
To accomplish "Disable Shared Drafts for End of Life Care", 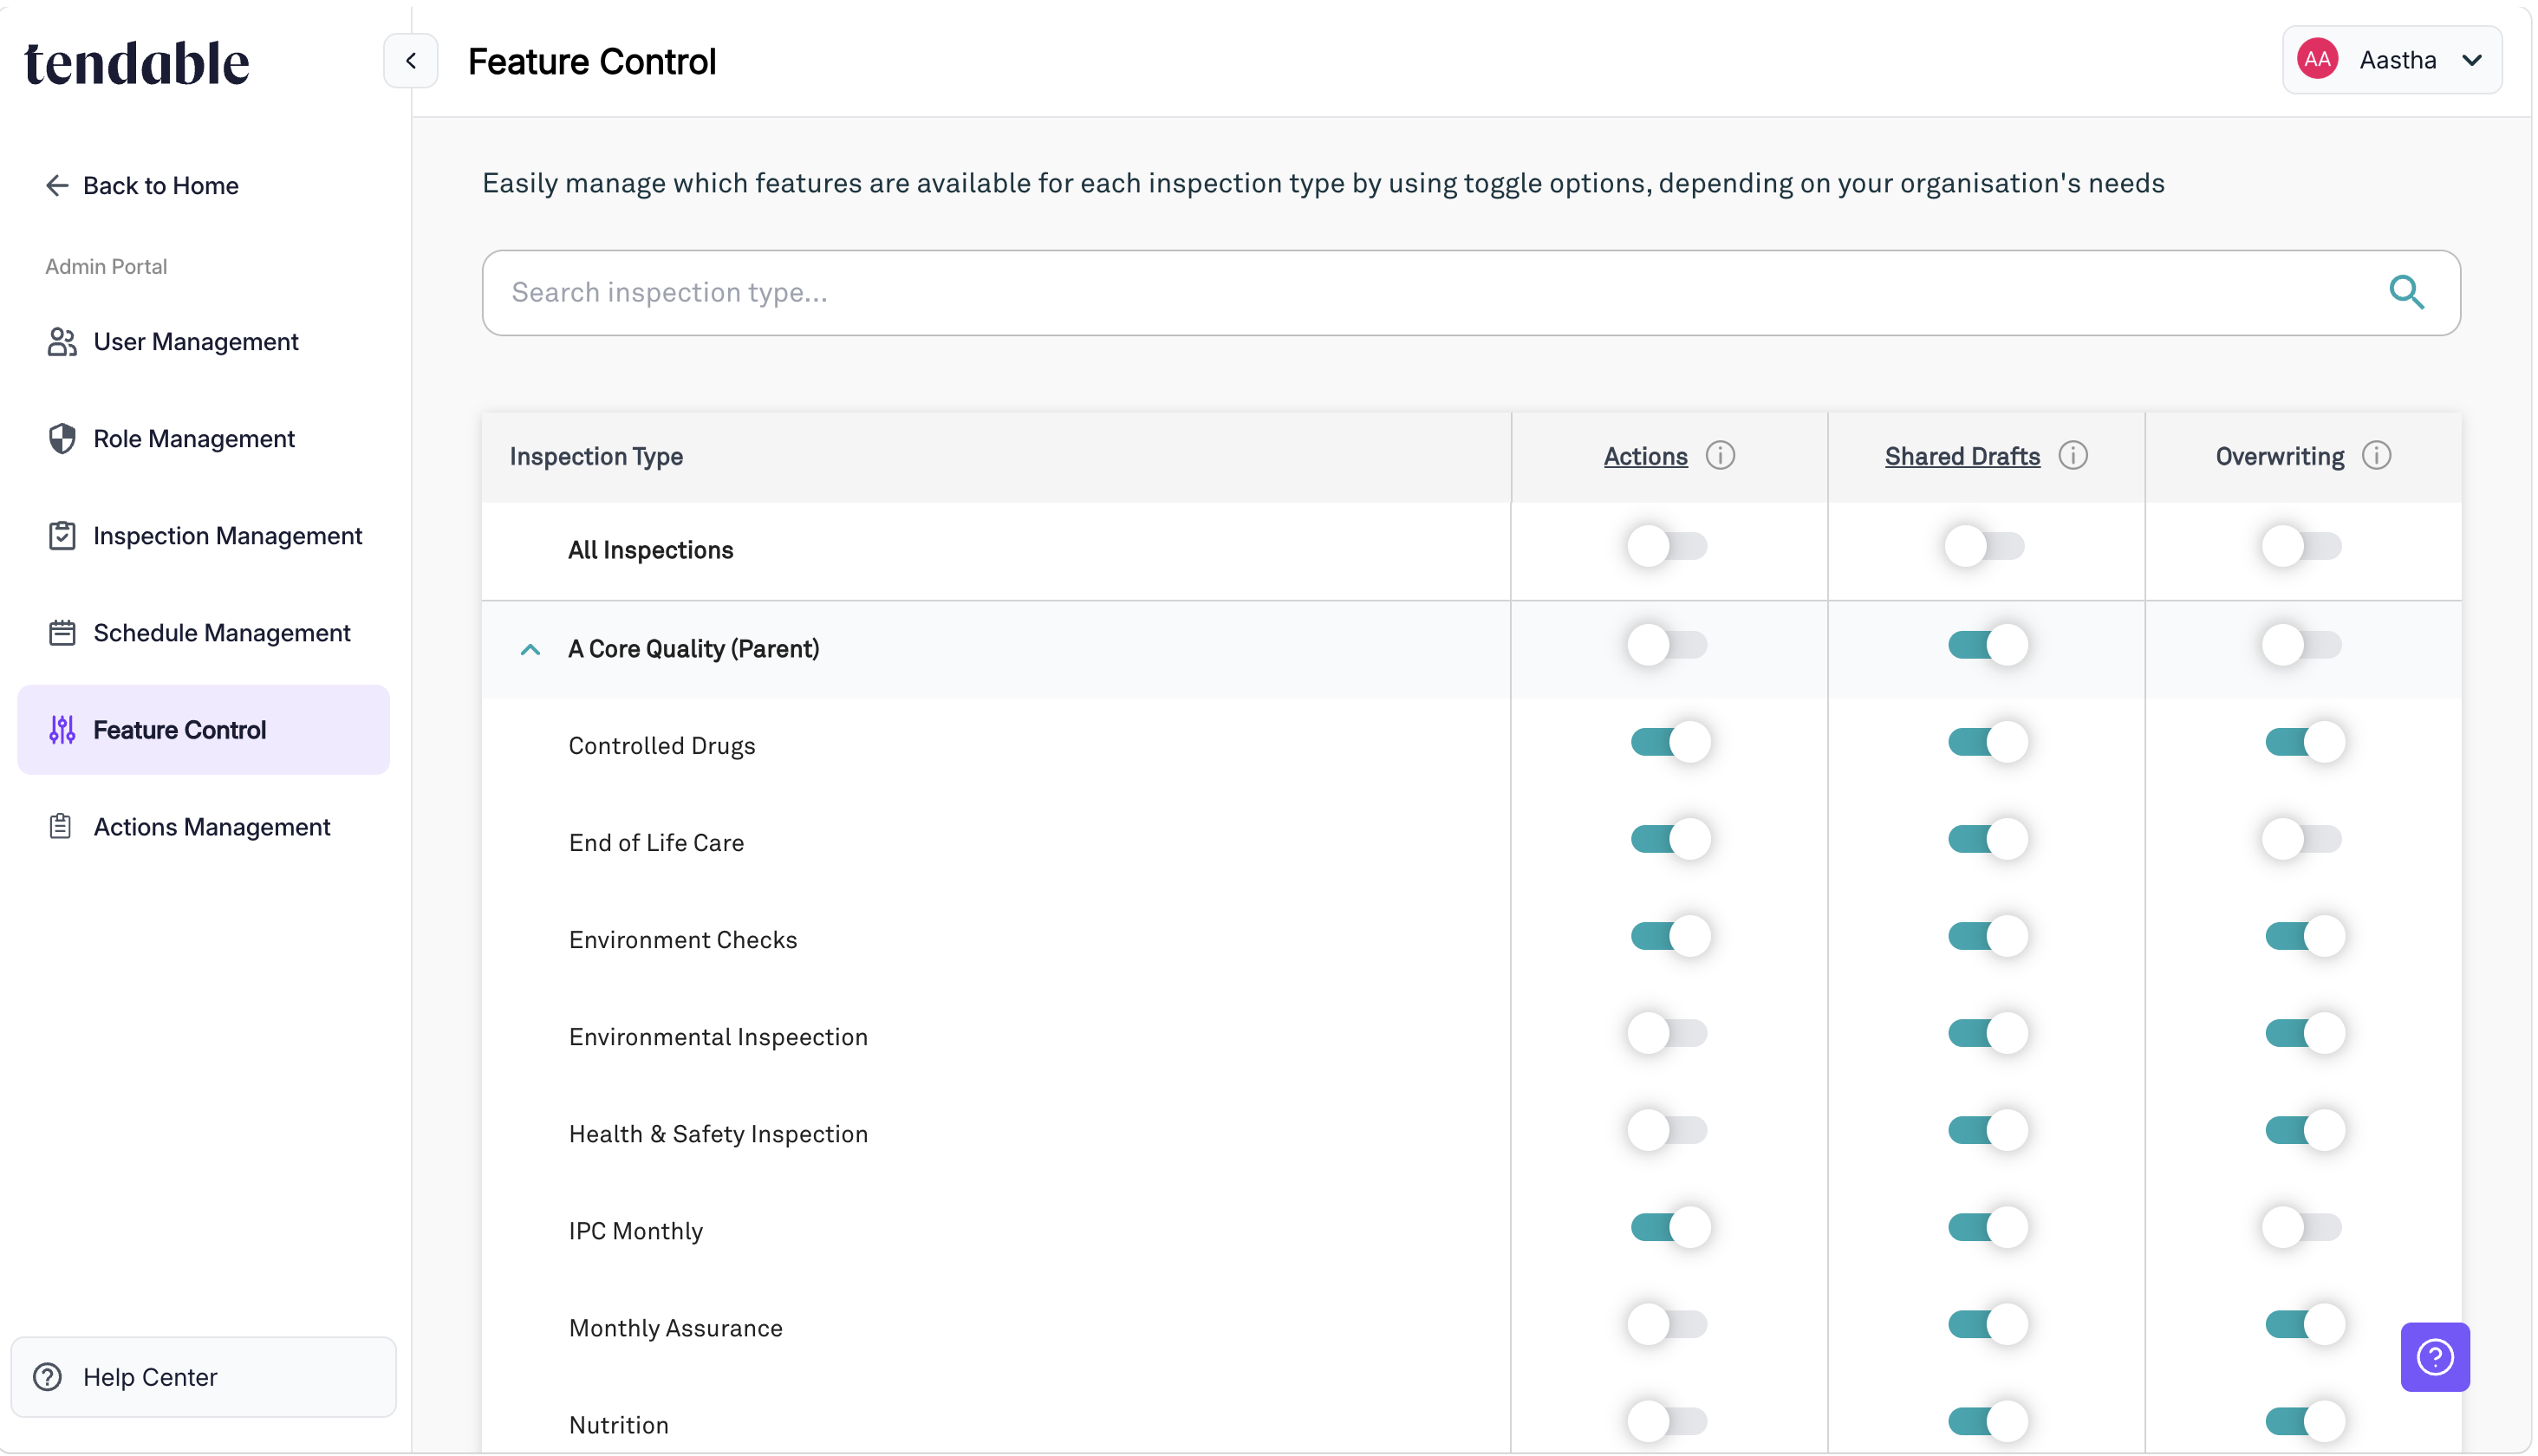I will [x=1988, y=839].
